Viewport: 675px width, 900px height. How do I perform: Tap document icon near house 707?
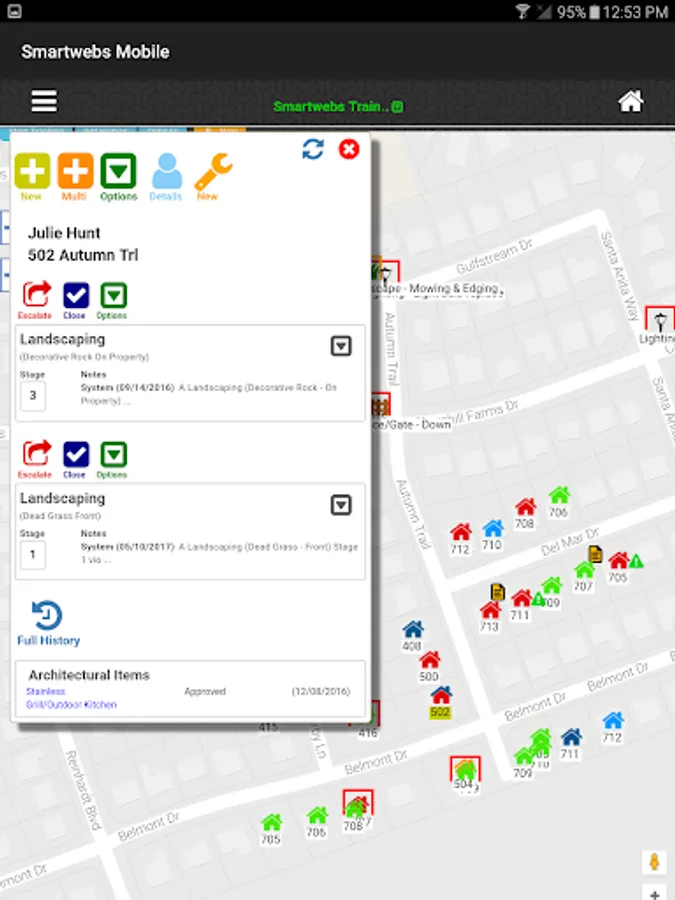596,554
